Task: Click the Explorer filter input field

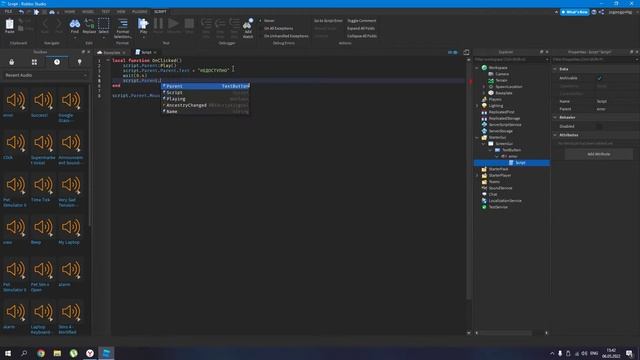Action: pos(511,60)
